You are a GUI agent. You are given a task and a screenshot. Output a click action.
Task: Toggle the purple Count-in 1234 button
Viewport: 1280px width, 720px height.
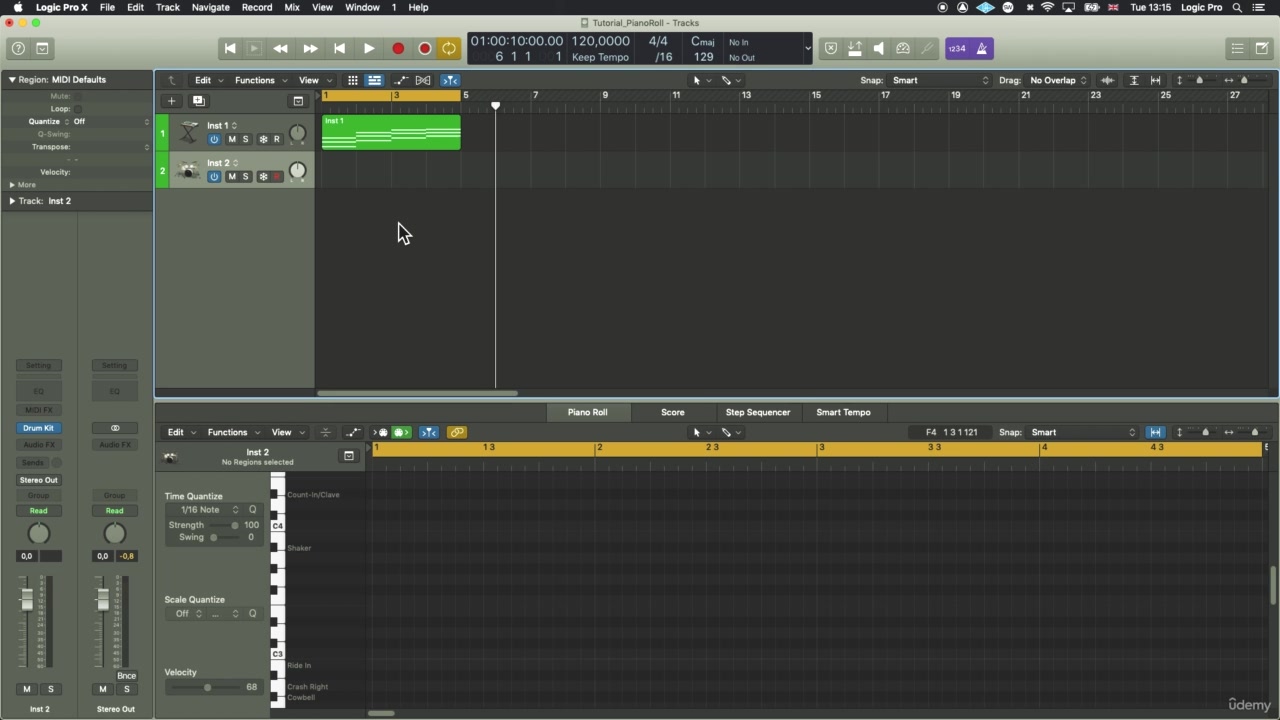click(957, 48)
